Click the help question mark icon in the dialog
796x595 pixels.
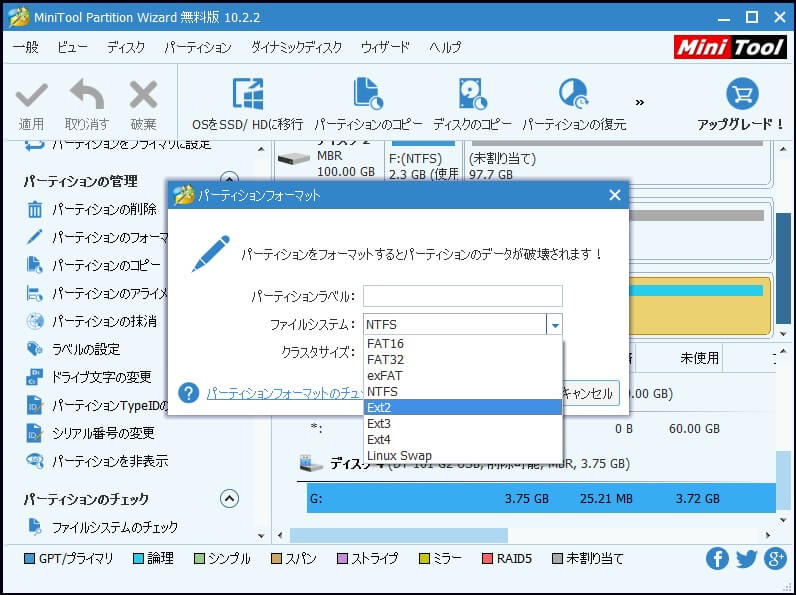pyautogui.click(x=188, y=393)
